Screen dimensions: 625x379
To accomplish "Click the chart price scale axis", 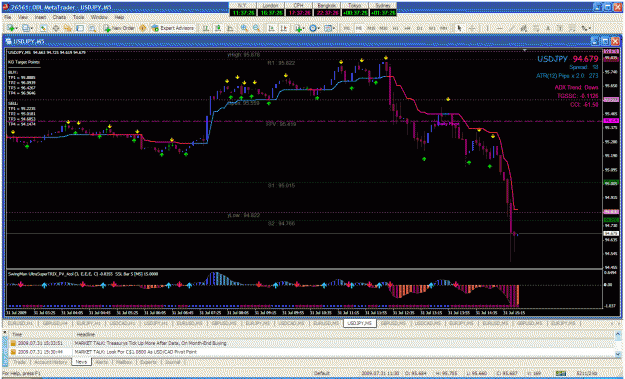I will 611,159.
